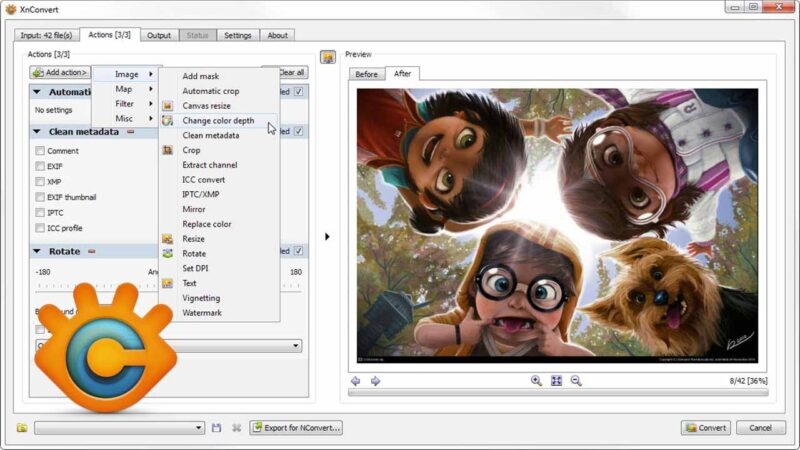This screenshot has width=800, height=450.
Task: Remove the Rotate action
Action: 92,252
